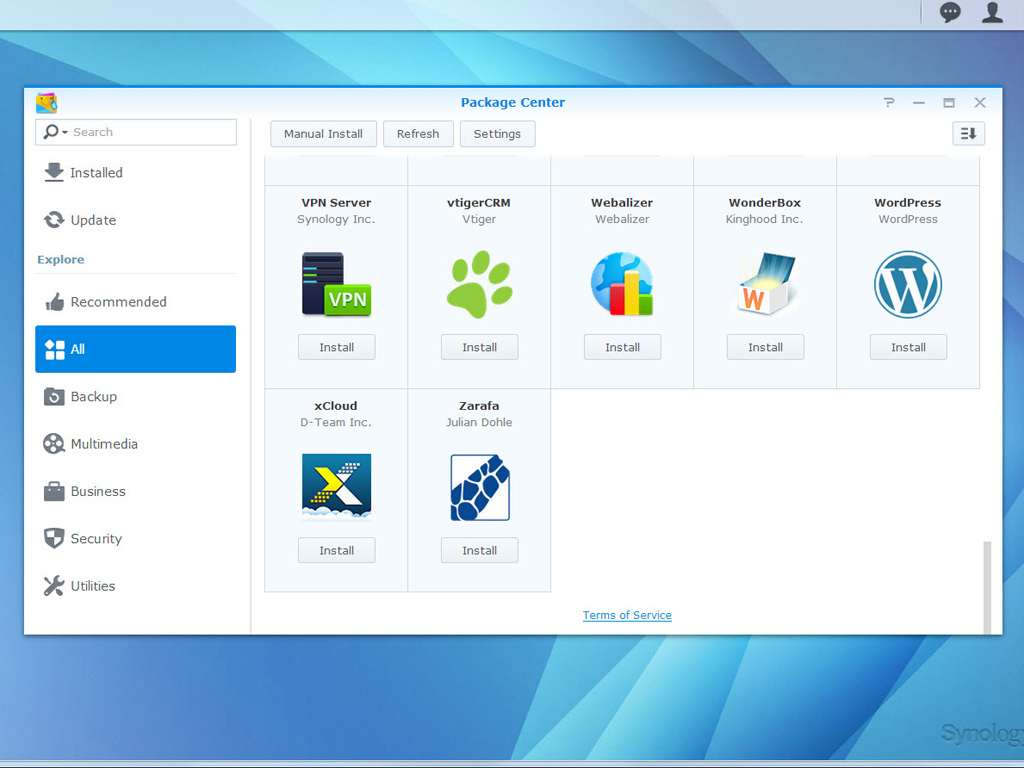Click the Manual Install button
The image size is (1024, 768).
pos(323,134)
